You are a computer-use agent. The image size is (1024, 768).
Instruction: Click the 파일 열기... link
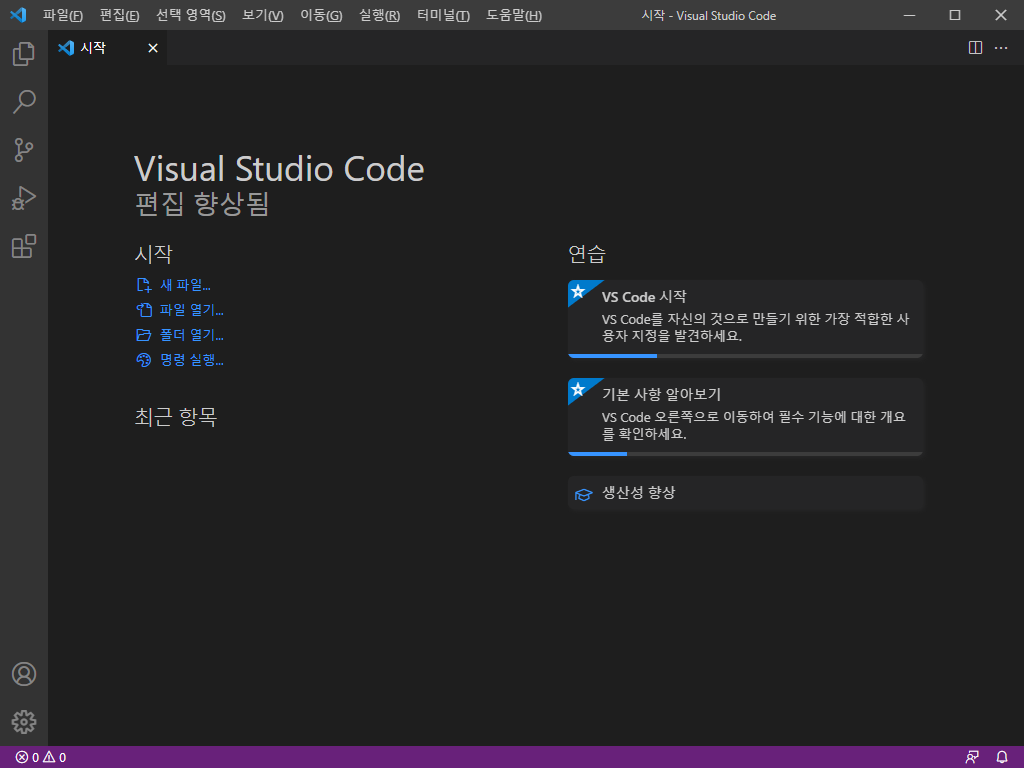[191, 310]
